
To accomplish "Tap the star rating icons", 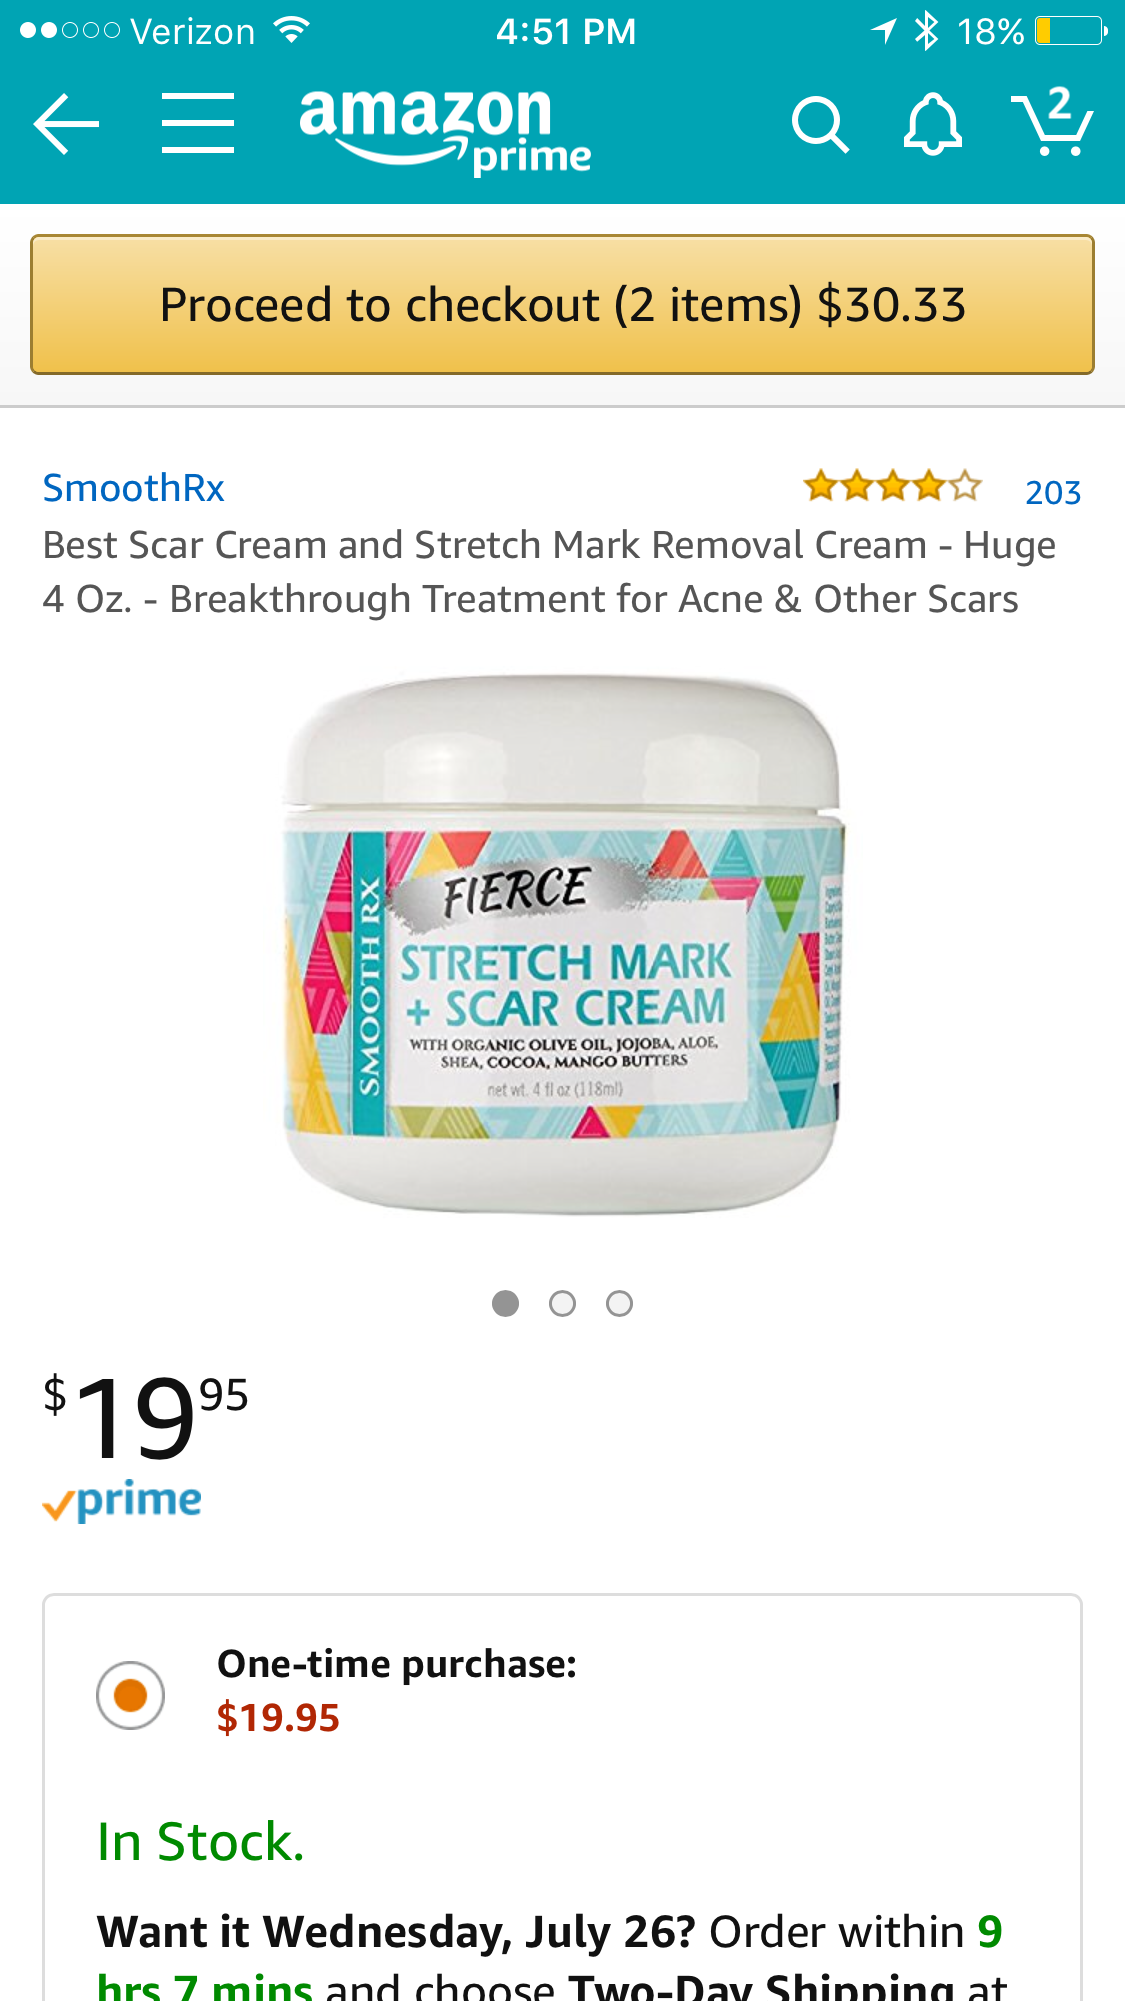I will [893, 487].
